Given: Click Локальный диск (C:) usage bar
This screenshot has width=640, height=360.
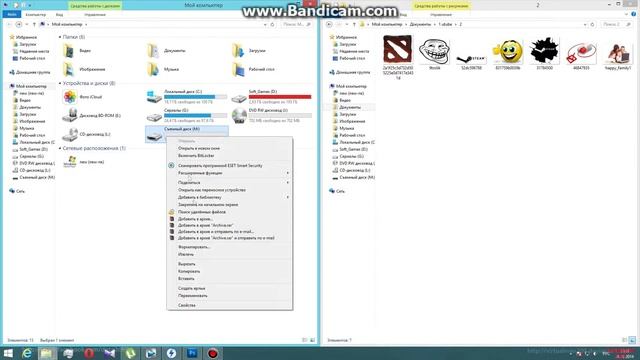Looking at the screenshot, I should pos(196,97).
